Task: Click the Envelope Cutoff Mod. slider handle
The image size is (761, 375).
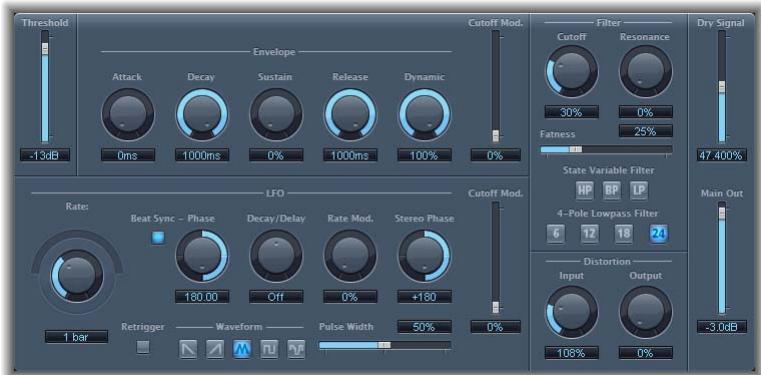Action: tap(496, 136)
